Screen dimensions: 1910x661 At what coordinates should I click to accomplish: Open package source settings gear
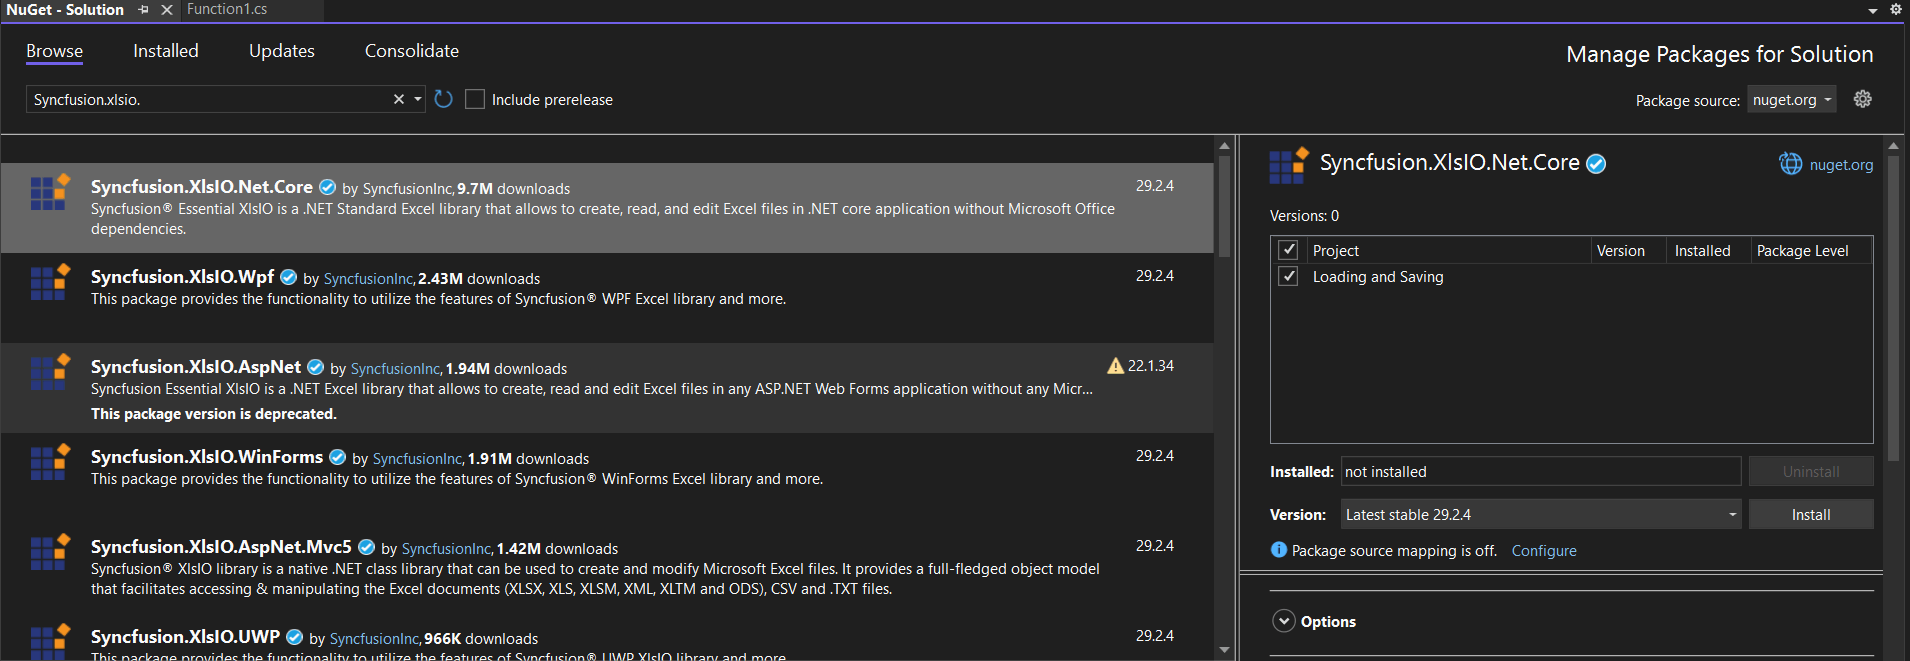coord(1862,99)
